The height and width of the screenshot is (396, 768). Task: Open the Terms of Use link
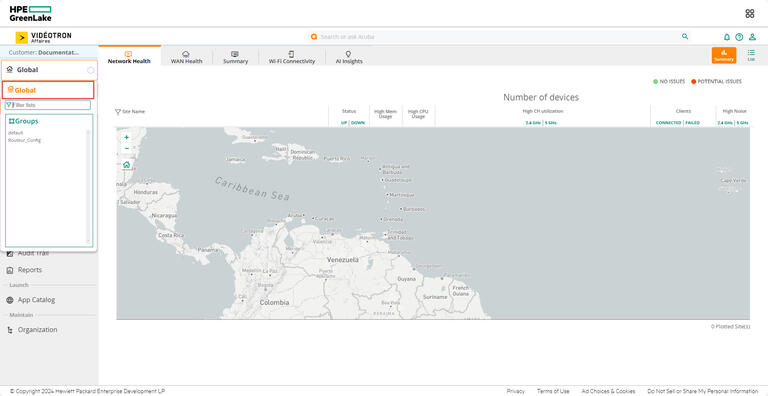pos(553,391)
